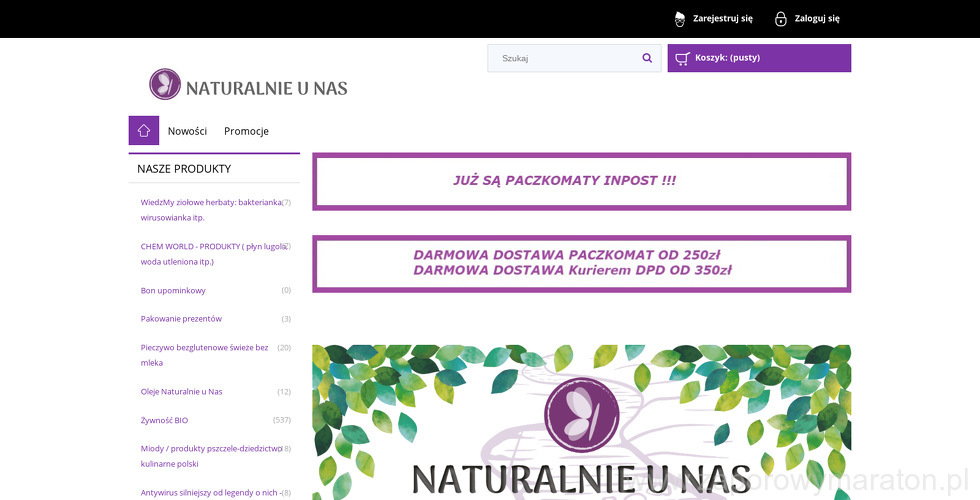Click the JUŻ SĄ PACZKOMATY INPOST banner
Image resolution: width=980 pixels, height=500 pixels.
pyautogui.click(x=581, y=181)
